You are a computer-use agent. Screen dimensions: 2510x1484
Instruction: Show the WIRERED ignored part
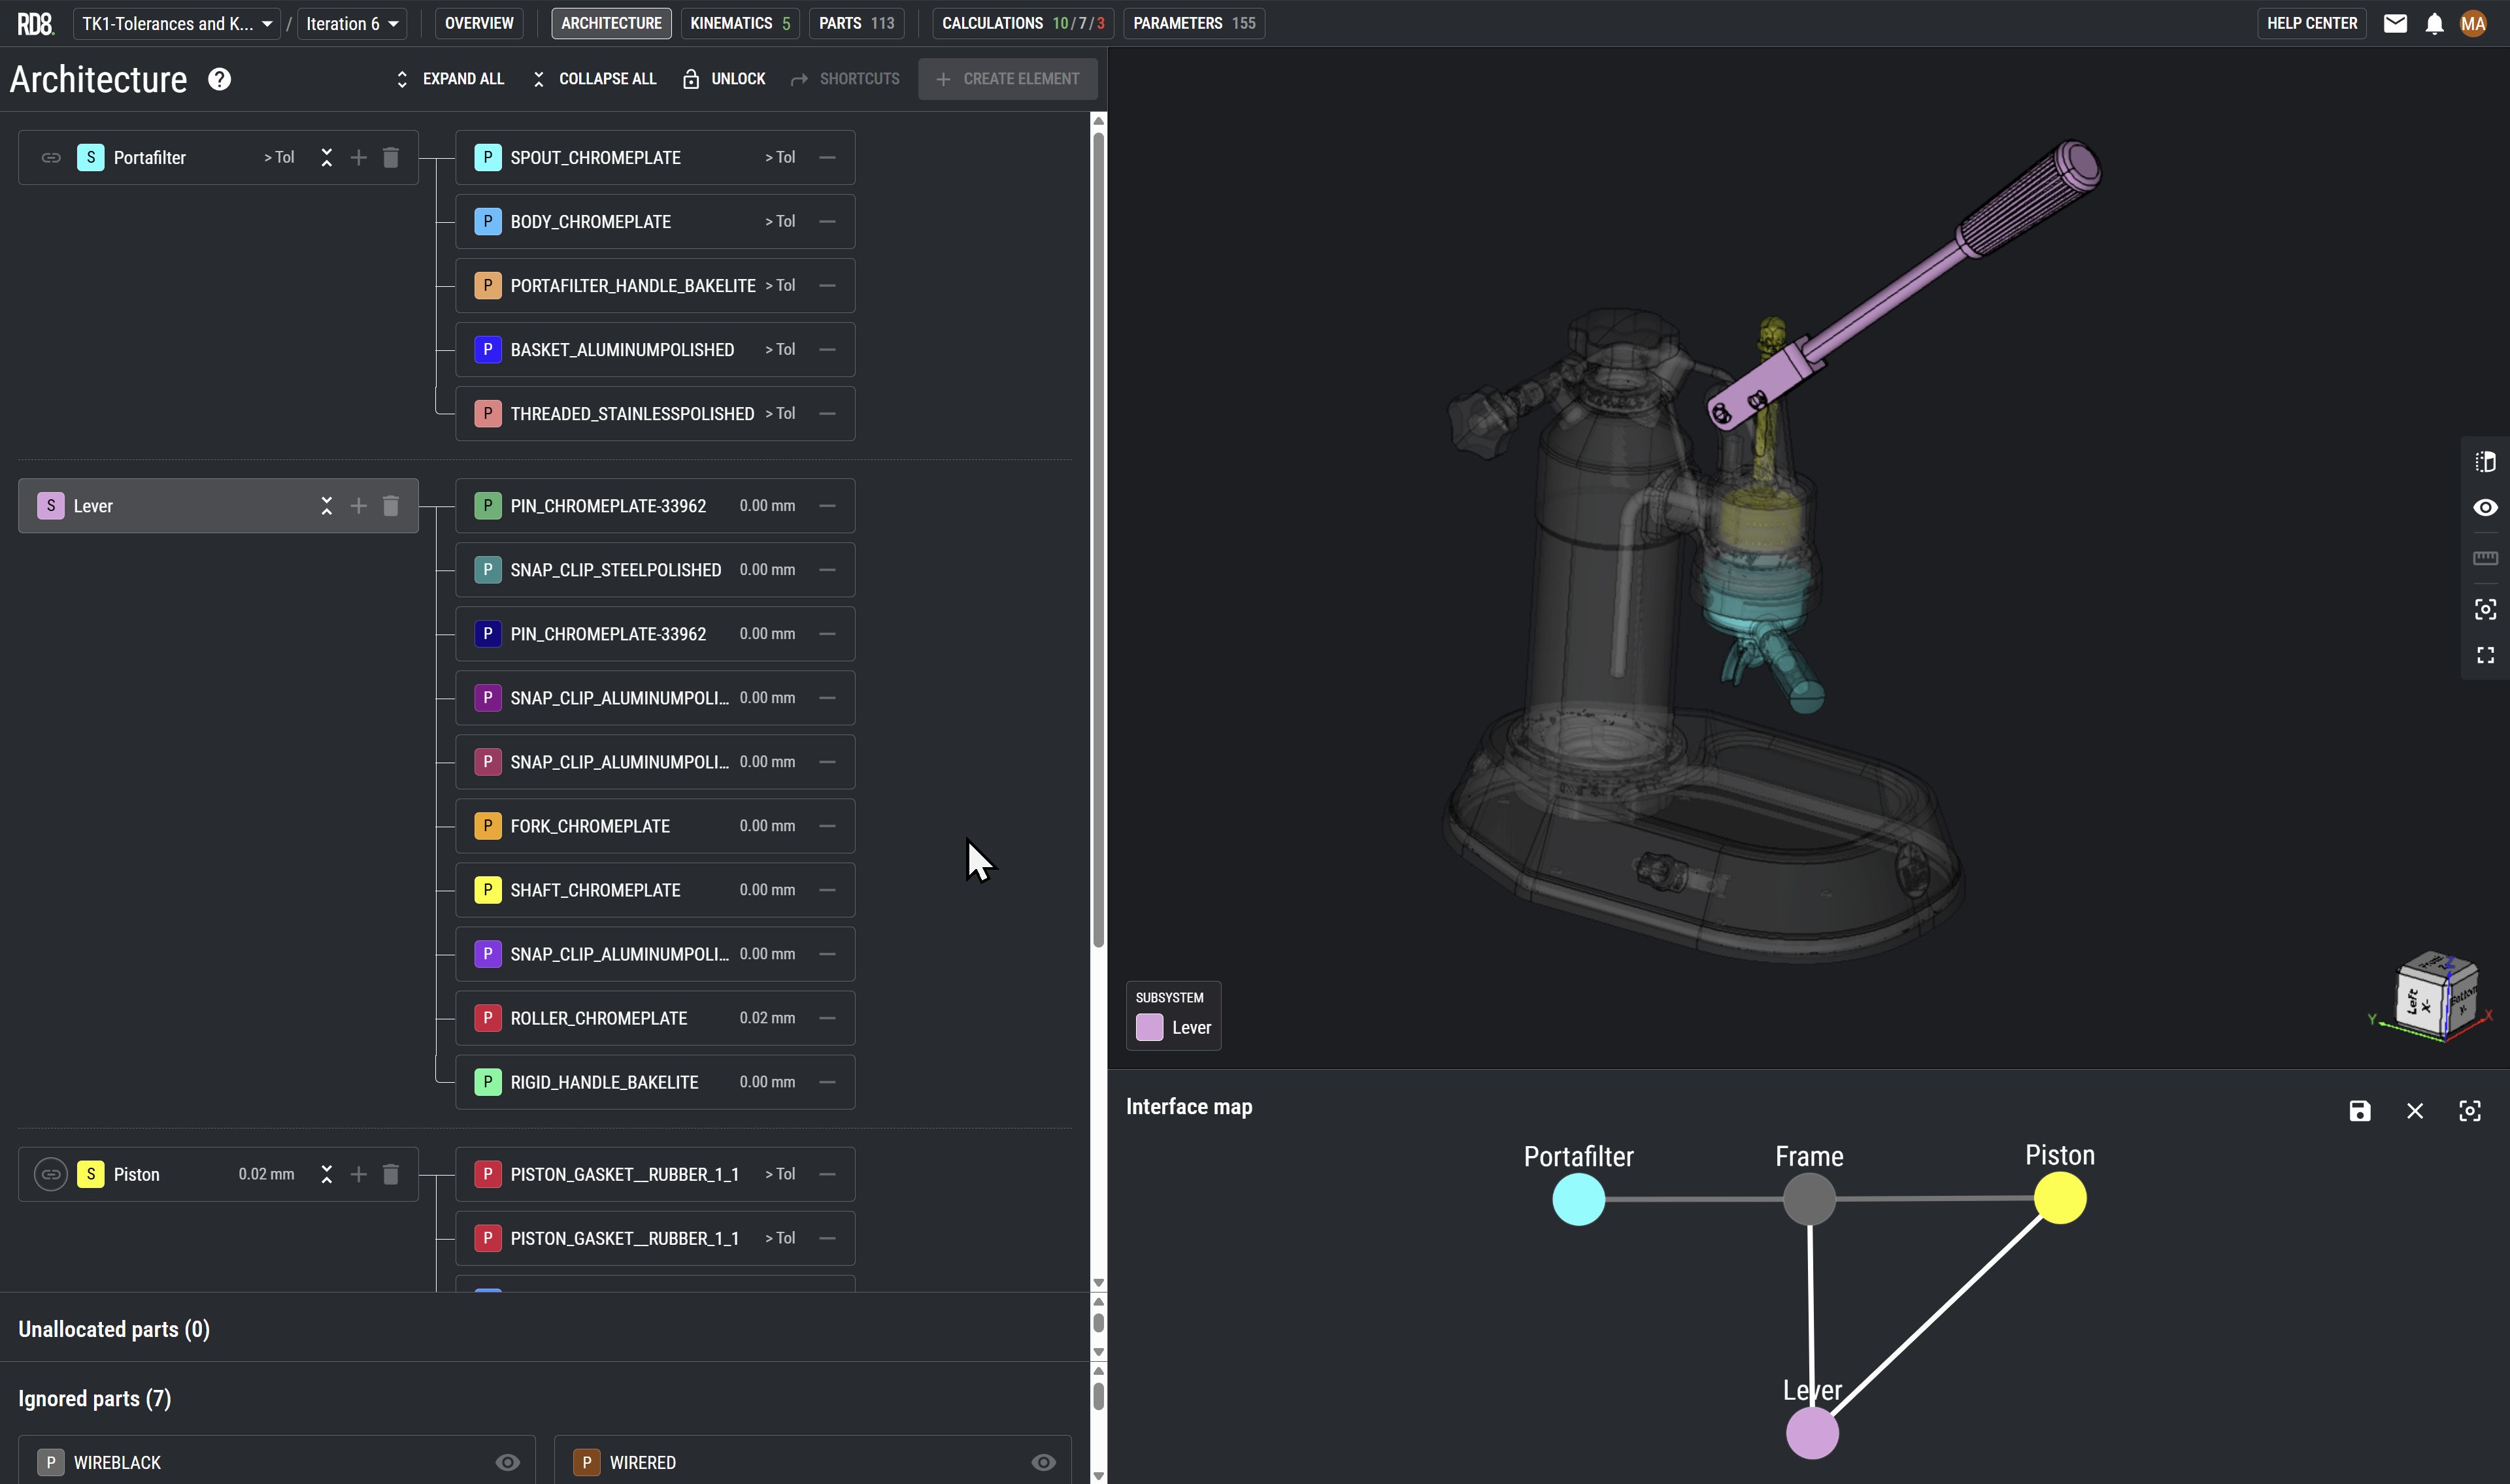click(1043, 1462)
